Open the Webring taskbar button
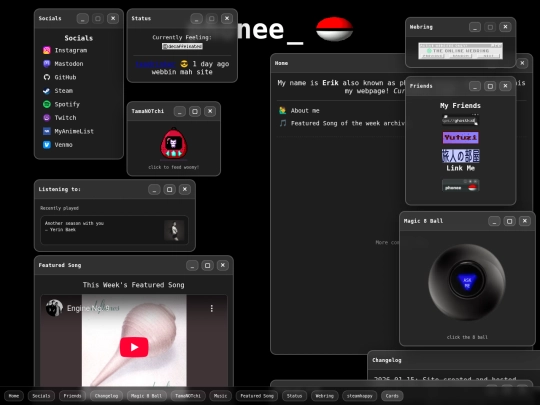This screenshot has width=540, height=405. click(325, 396)
